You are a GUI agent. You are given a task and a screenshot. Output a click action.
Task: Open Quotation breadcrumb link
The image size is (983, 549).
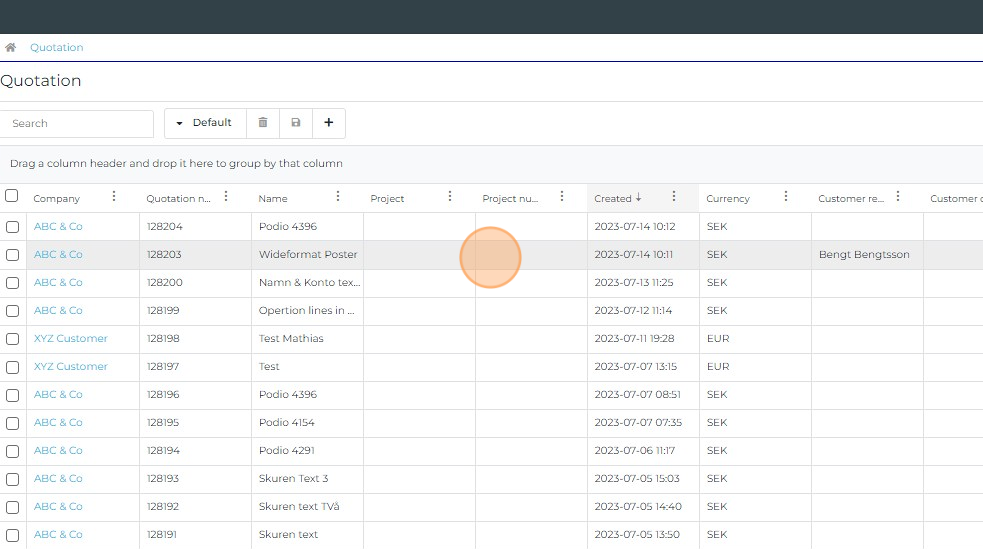coord(57,47)
